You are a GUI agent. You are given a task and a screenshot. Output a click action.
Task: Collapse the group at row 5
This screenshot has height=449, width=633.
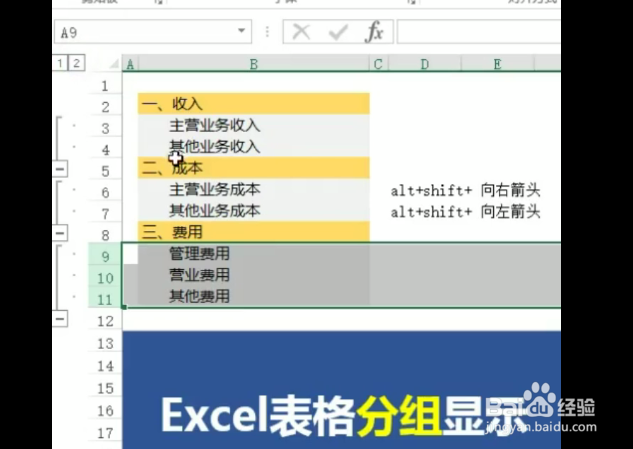tap(60, 169)
